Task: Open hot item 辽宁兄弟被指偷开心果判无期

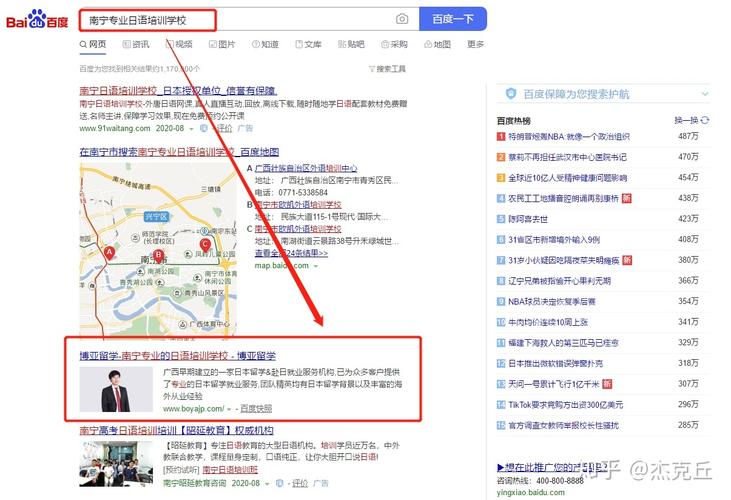Action: [559, 281]
